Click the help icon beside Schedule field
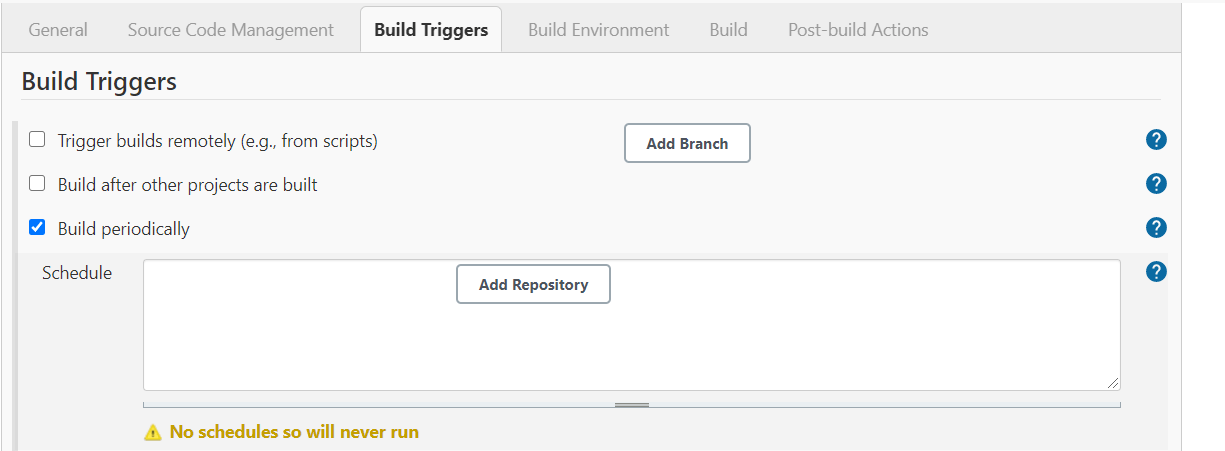Viewport: 1225px width, 451px height. tap(1156, 271)
